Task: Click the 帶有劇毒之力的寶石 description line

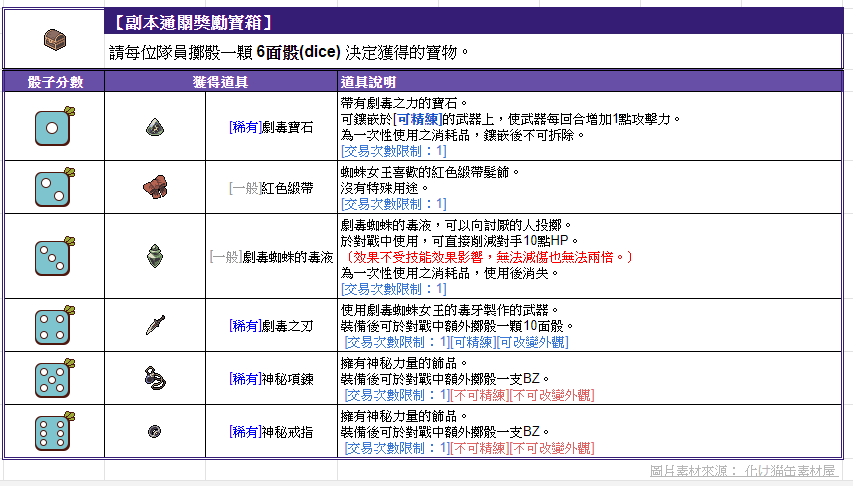Action: (404, 103)
